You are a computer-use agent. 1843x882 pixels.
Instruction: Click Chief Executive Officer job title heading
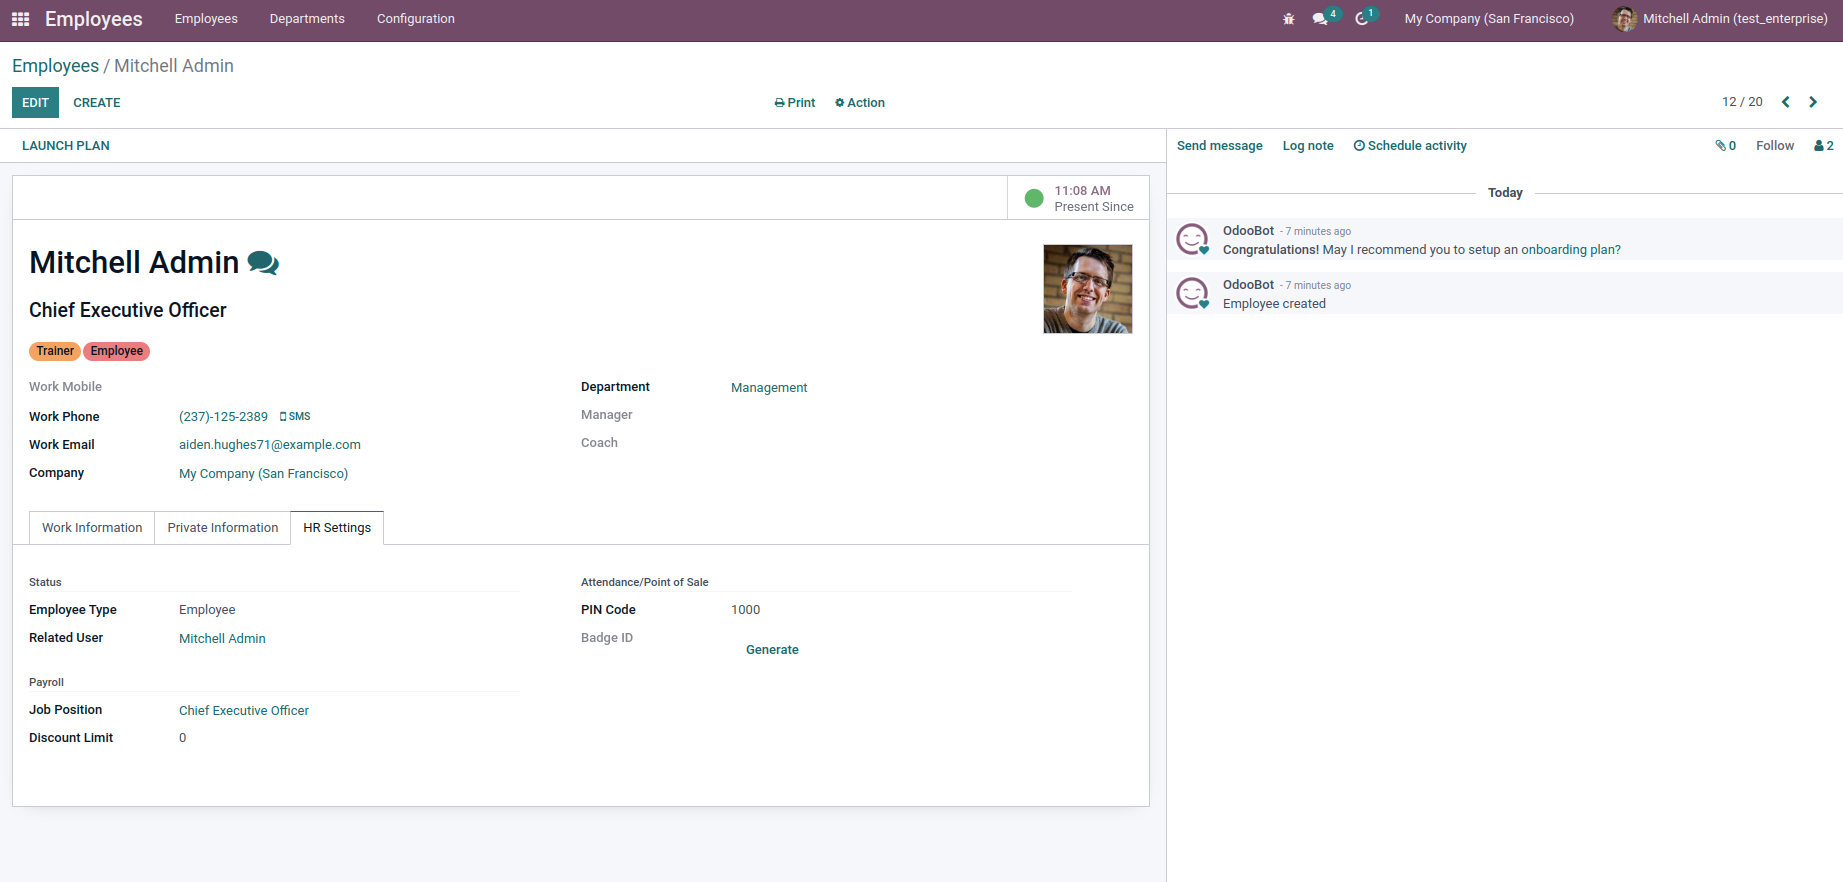pos(128,310)
